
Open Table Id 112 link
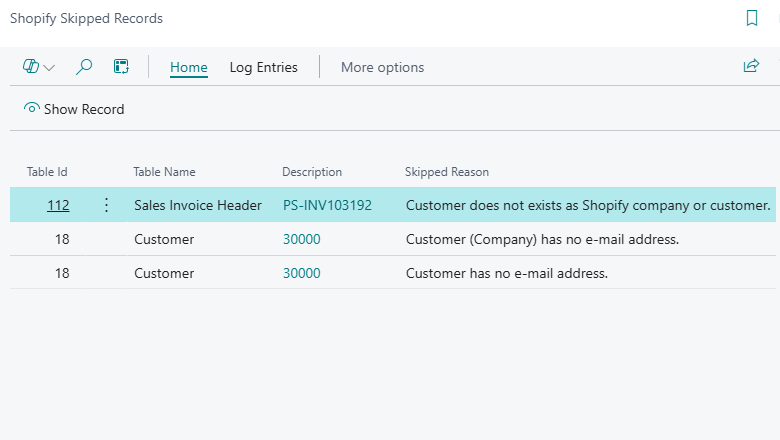click(x=58, y=205)
